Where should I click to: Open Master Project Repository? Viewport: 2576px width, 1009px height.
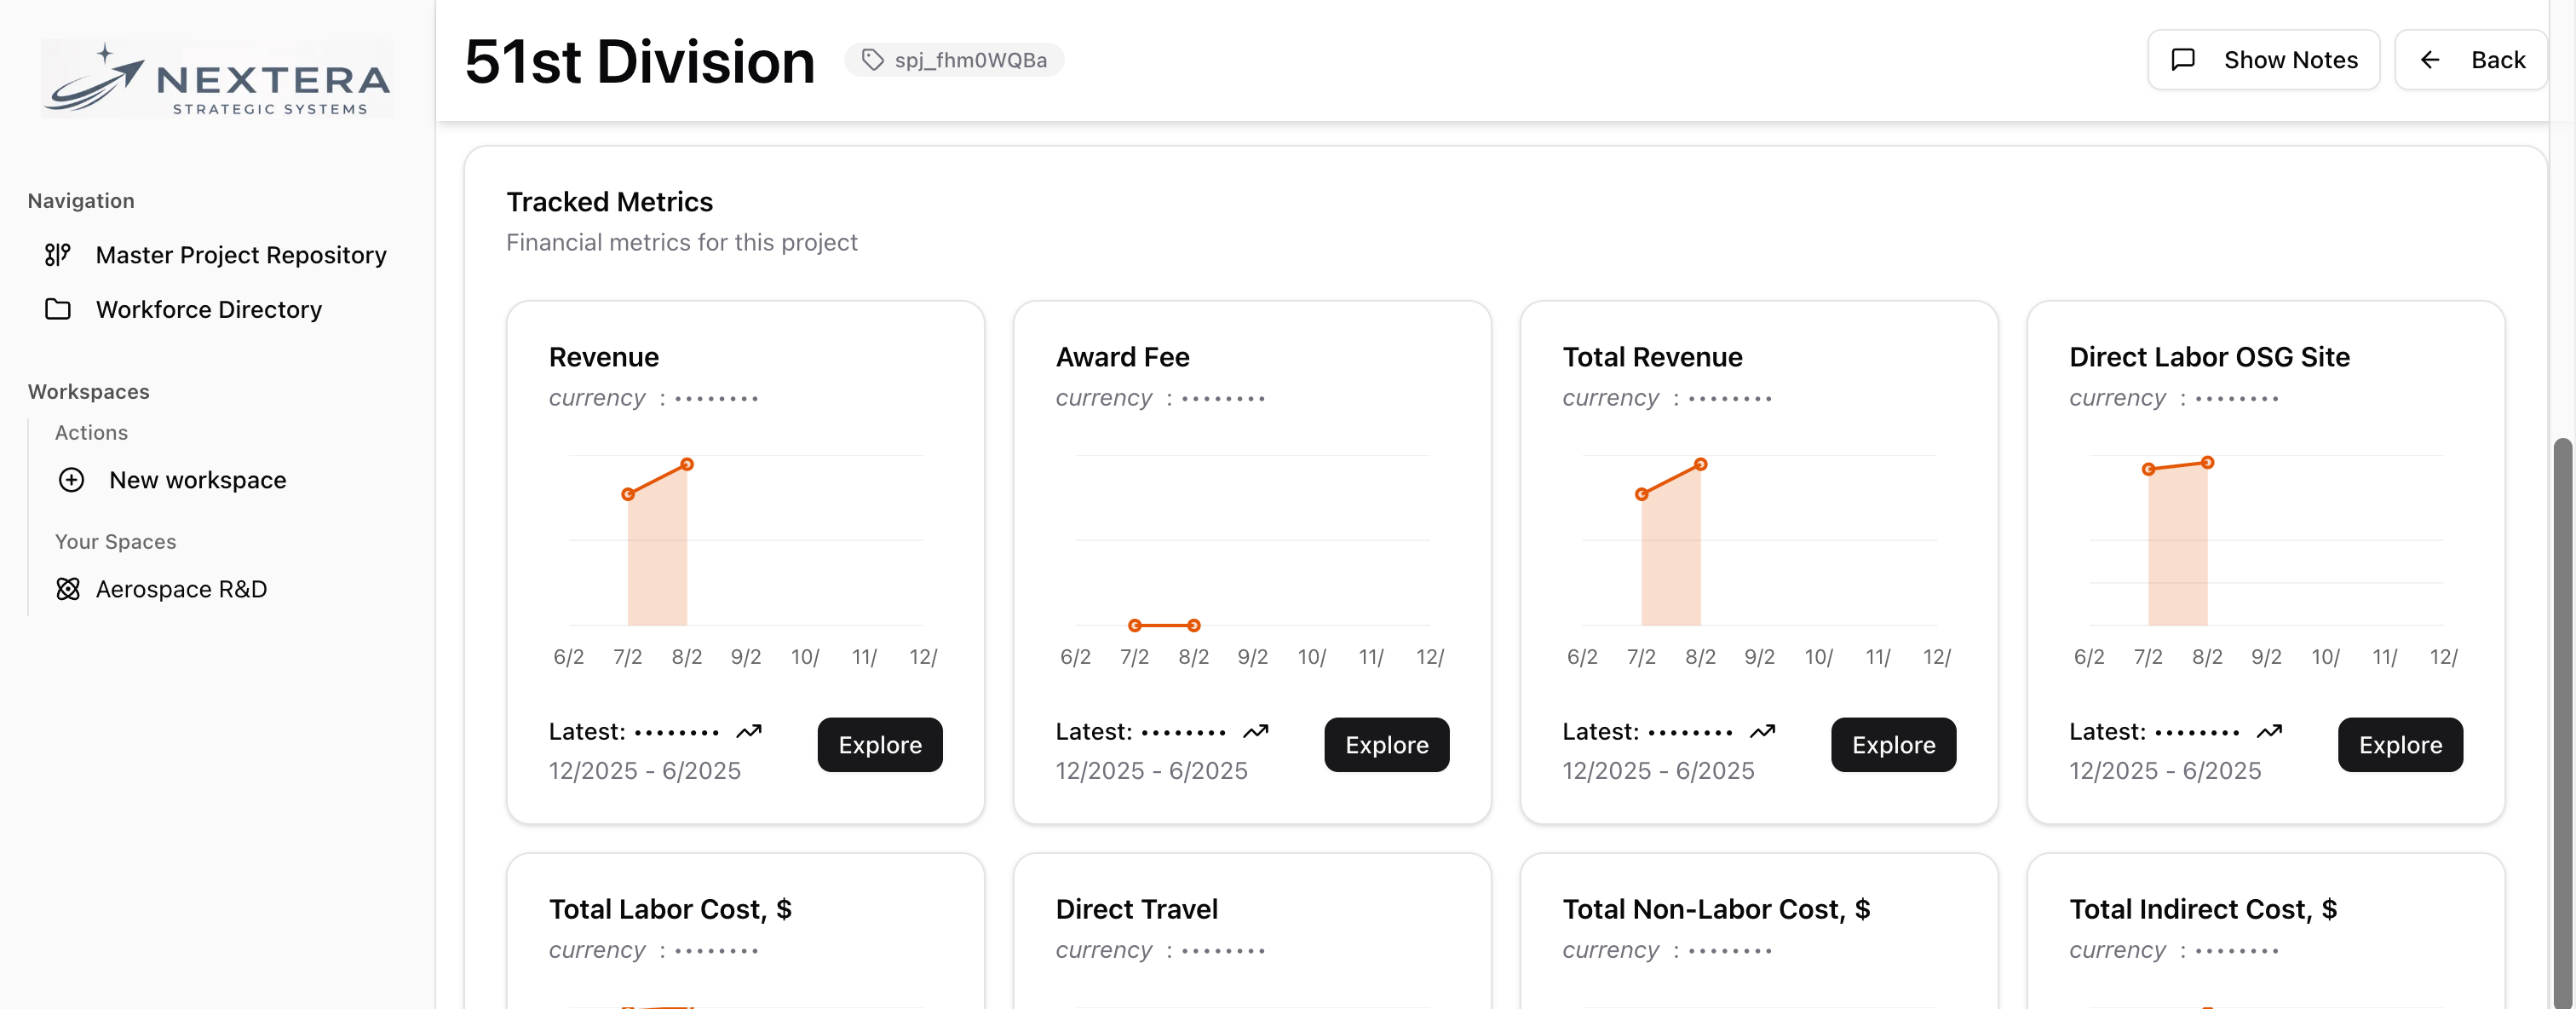pyautogui.click(x=216, y=255)
